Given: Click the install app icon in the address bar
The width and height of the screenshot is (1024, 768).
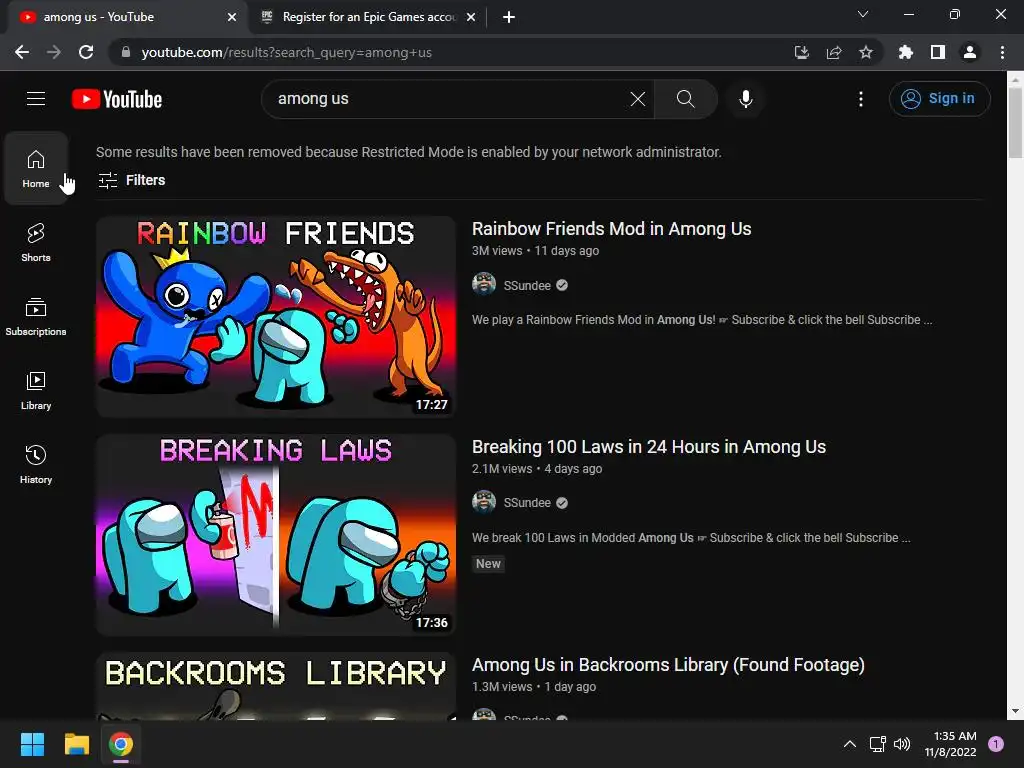Looking at the screenshot, I should pos(801,52).
